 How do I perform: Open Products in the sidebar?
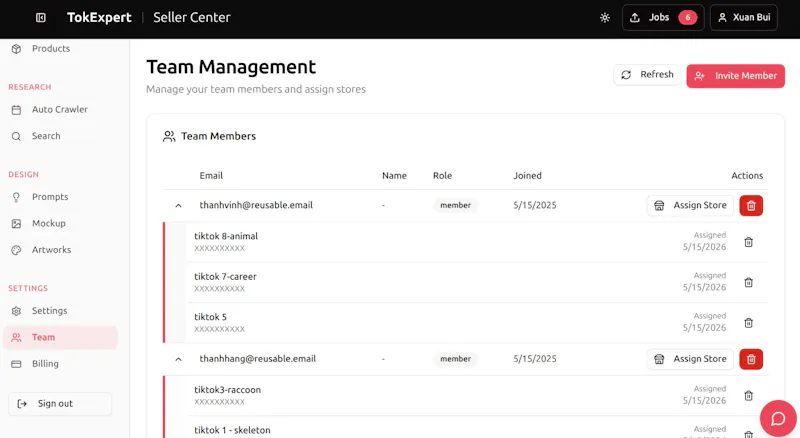[x=51, y=48]
